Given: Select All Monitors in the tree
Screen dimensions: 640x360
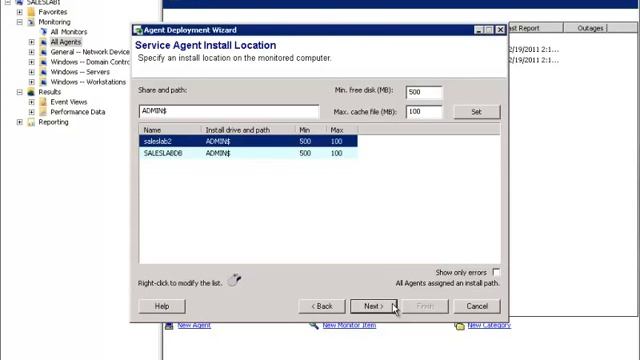Looking at the screenshot, I should (x=69, y=32).
